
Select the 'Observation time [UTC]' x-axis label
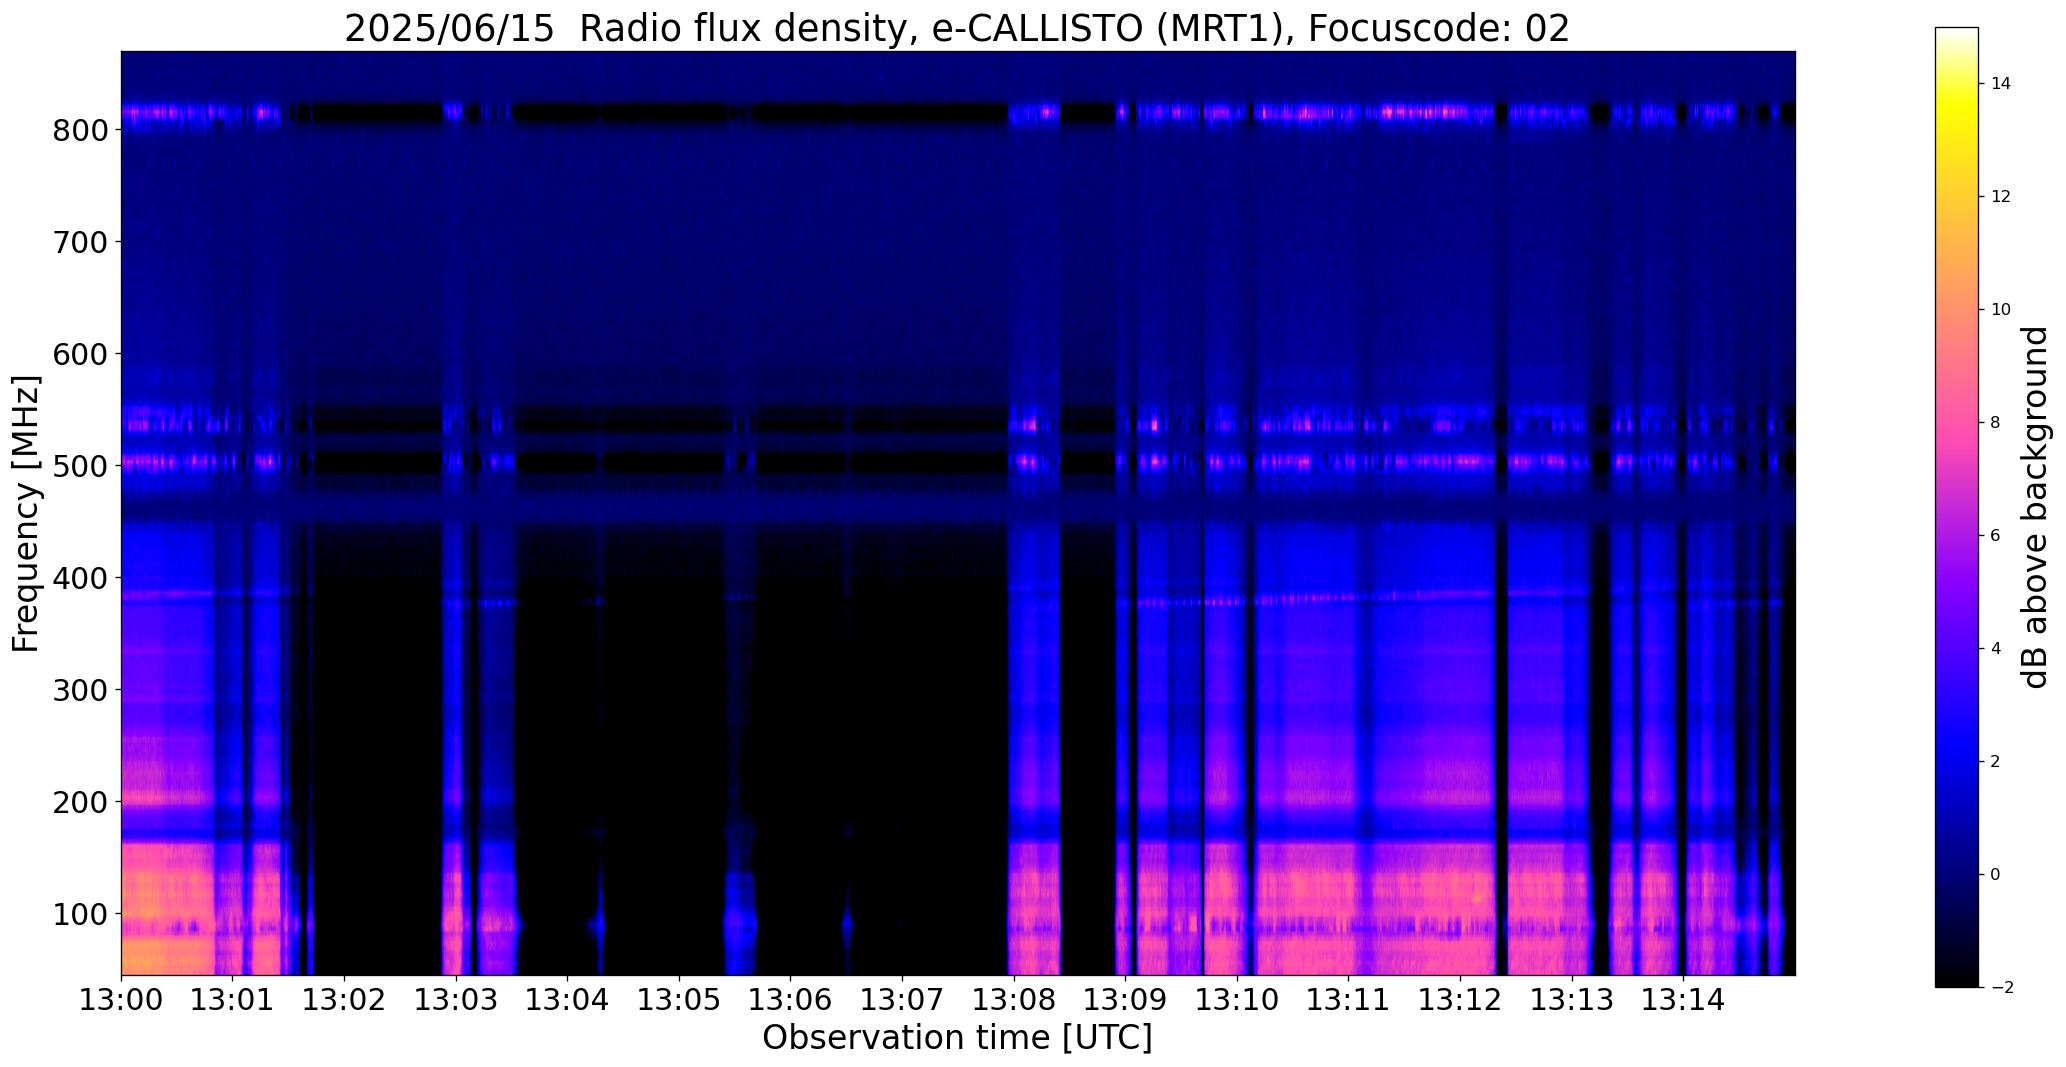[x=957, y=1038]
